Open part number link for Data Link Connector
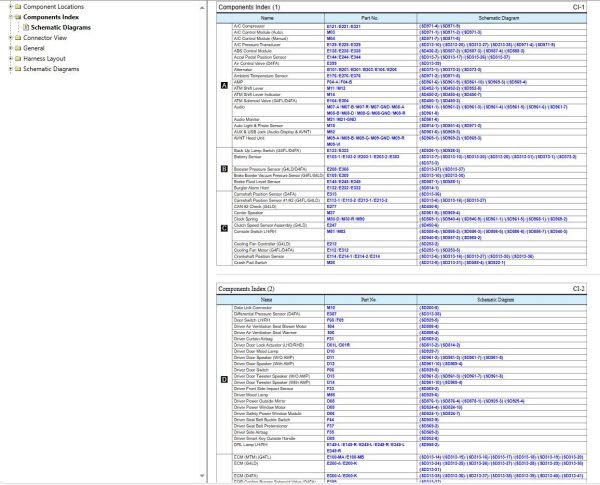Screen dimensions: 600x485 pyautogui.click(x=331, y=307)
